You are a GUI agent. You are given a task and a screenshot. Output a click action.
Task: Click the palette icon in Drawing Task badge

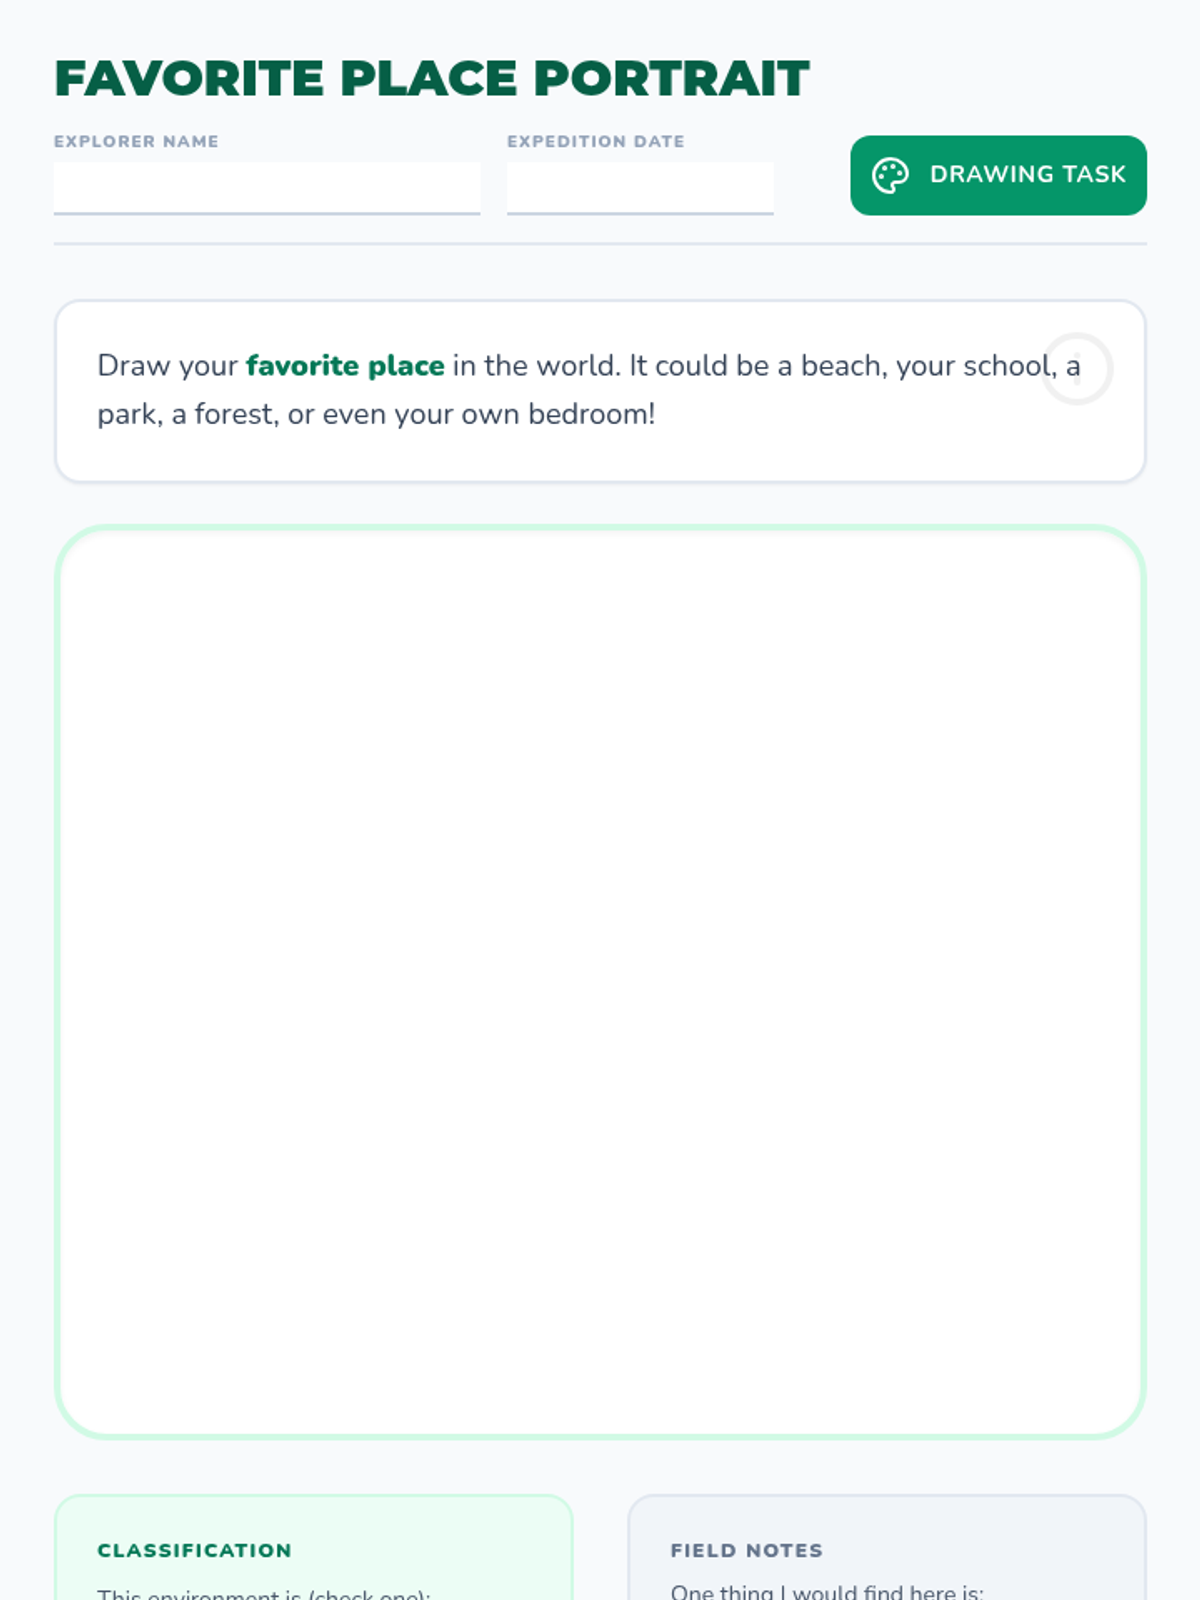tap(890, 175)
